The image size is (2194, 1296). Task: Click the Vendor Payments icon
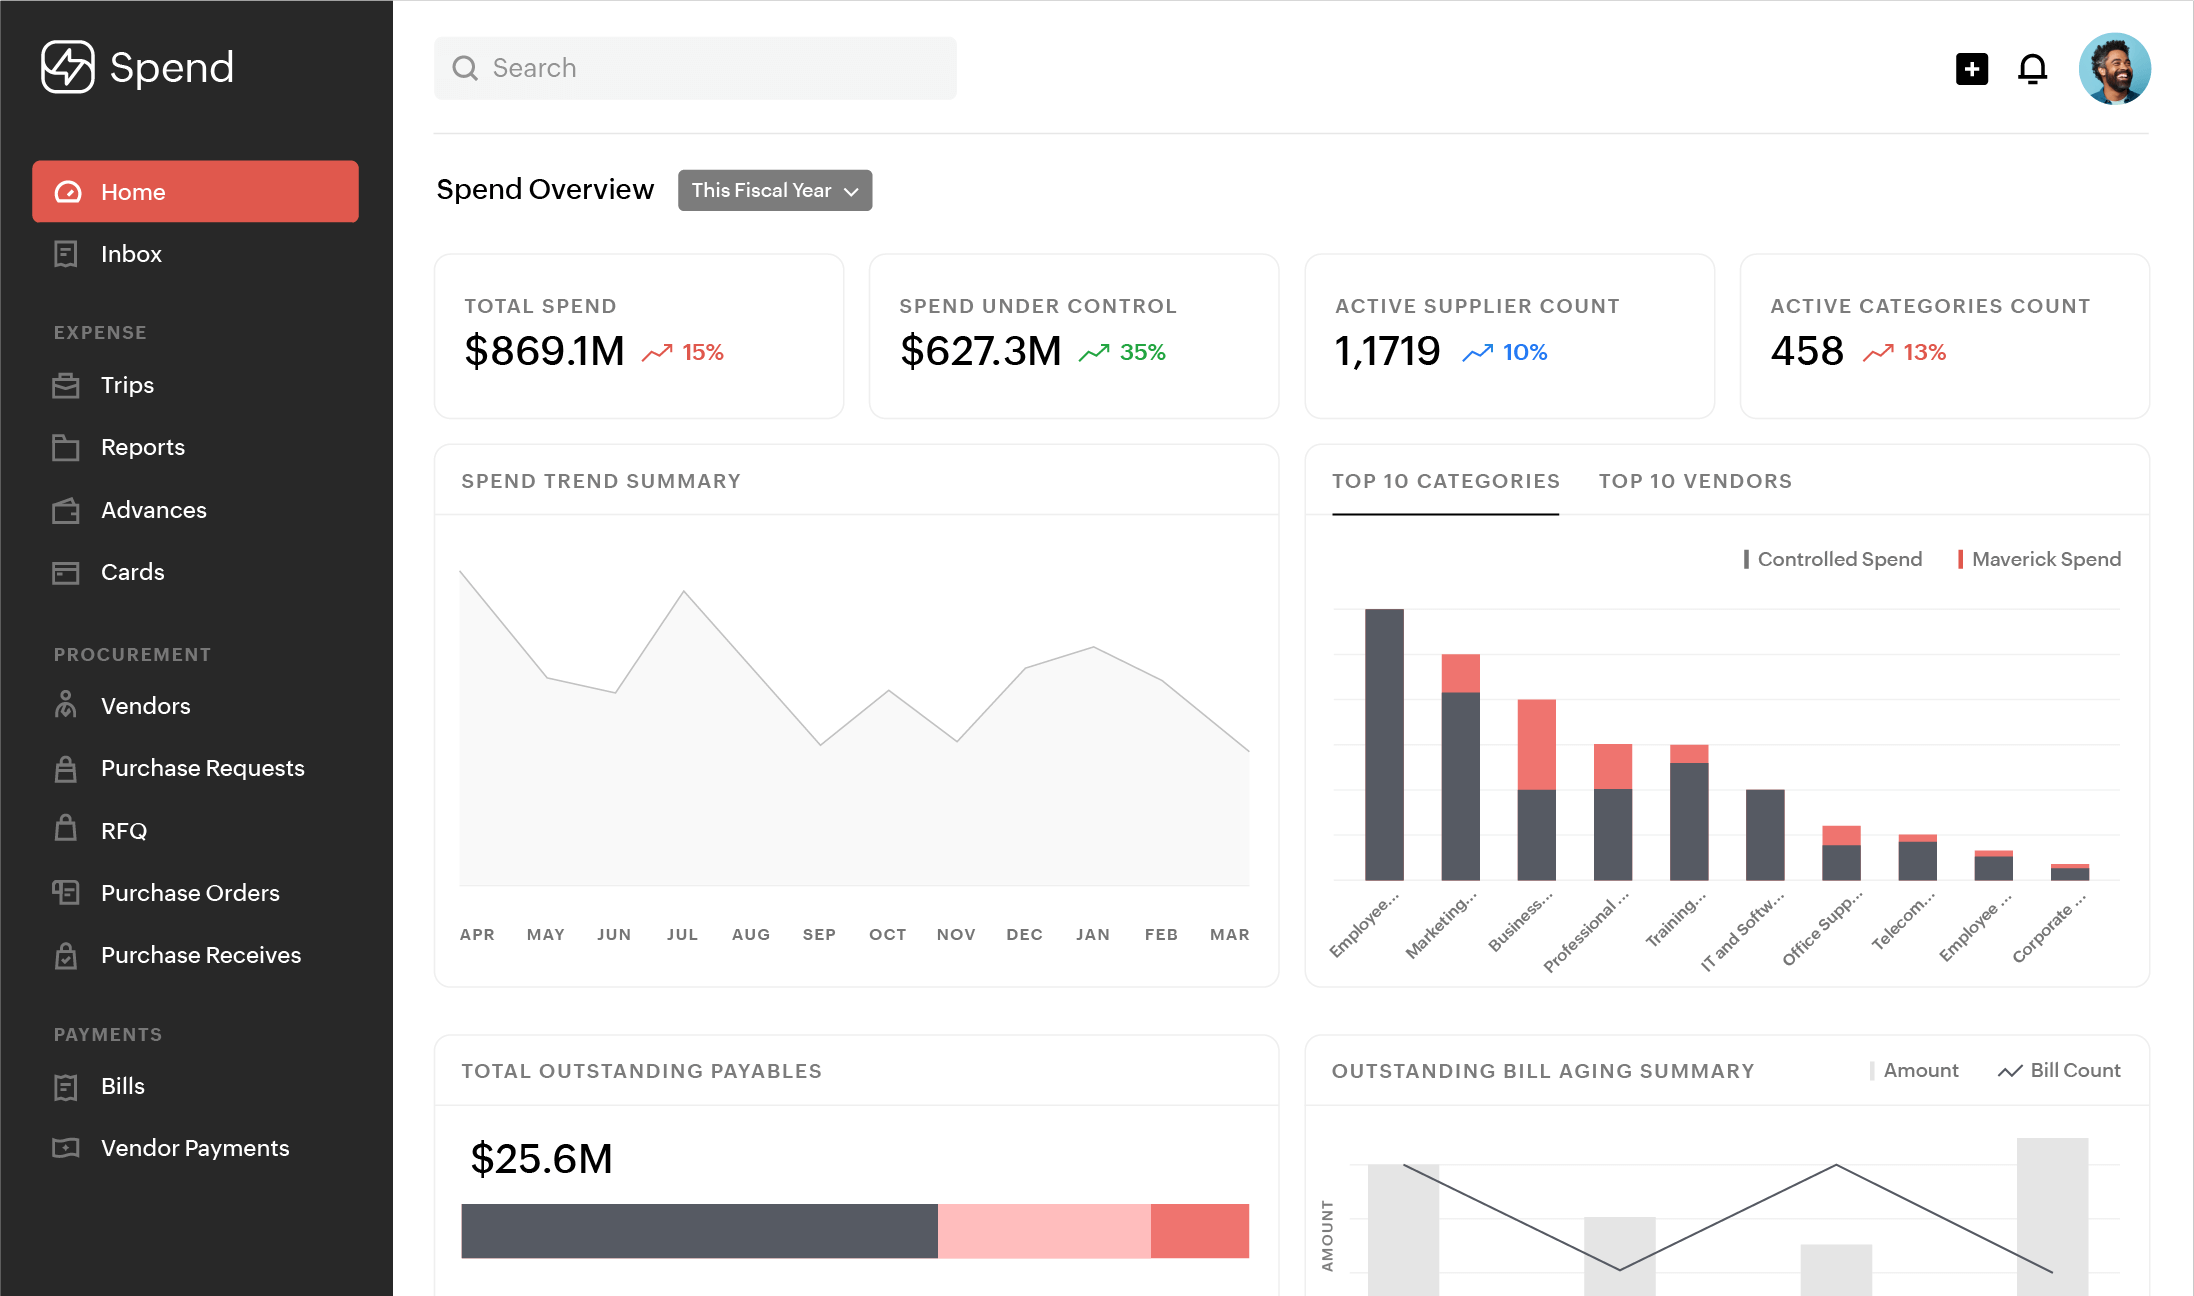coord(66,1148)
